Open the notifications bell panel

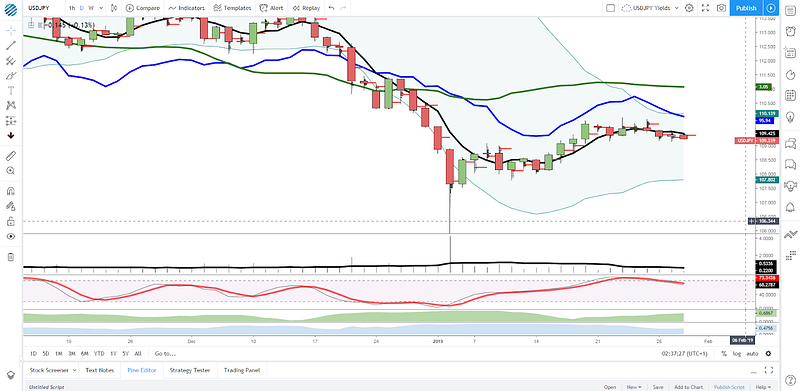click(x=790, y=206)
